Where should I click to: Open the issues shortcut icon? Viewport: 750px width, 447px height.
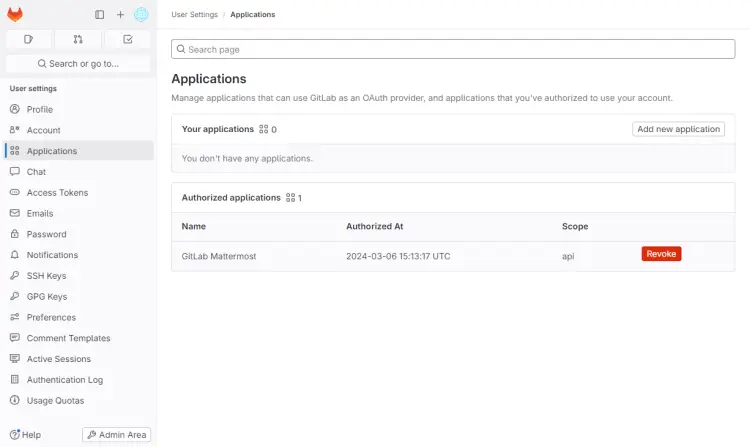(x=29, y=39)
